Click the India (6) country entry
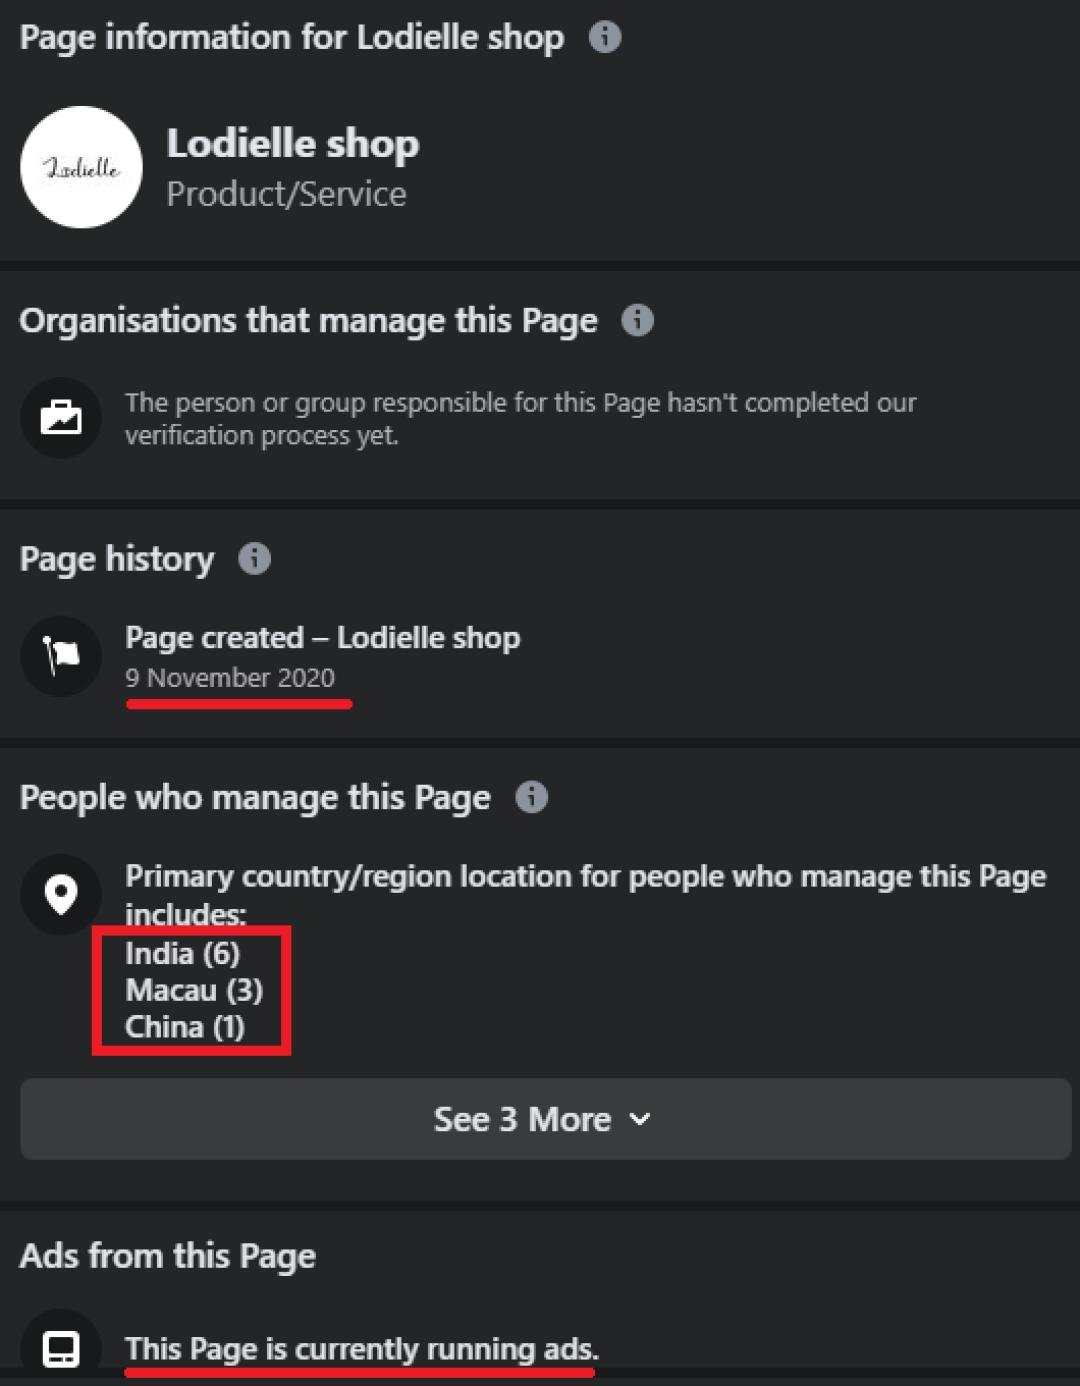The image size is (1080, 1386). click(182, 953)
